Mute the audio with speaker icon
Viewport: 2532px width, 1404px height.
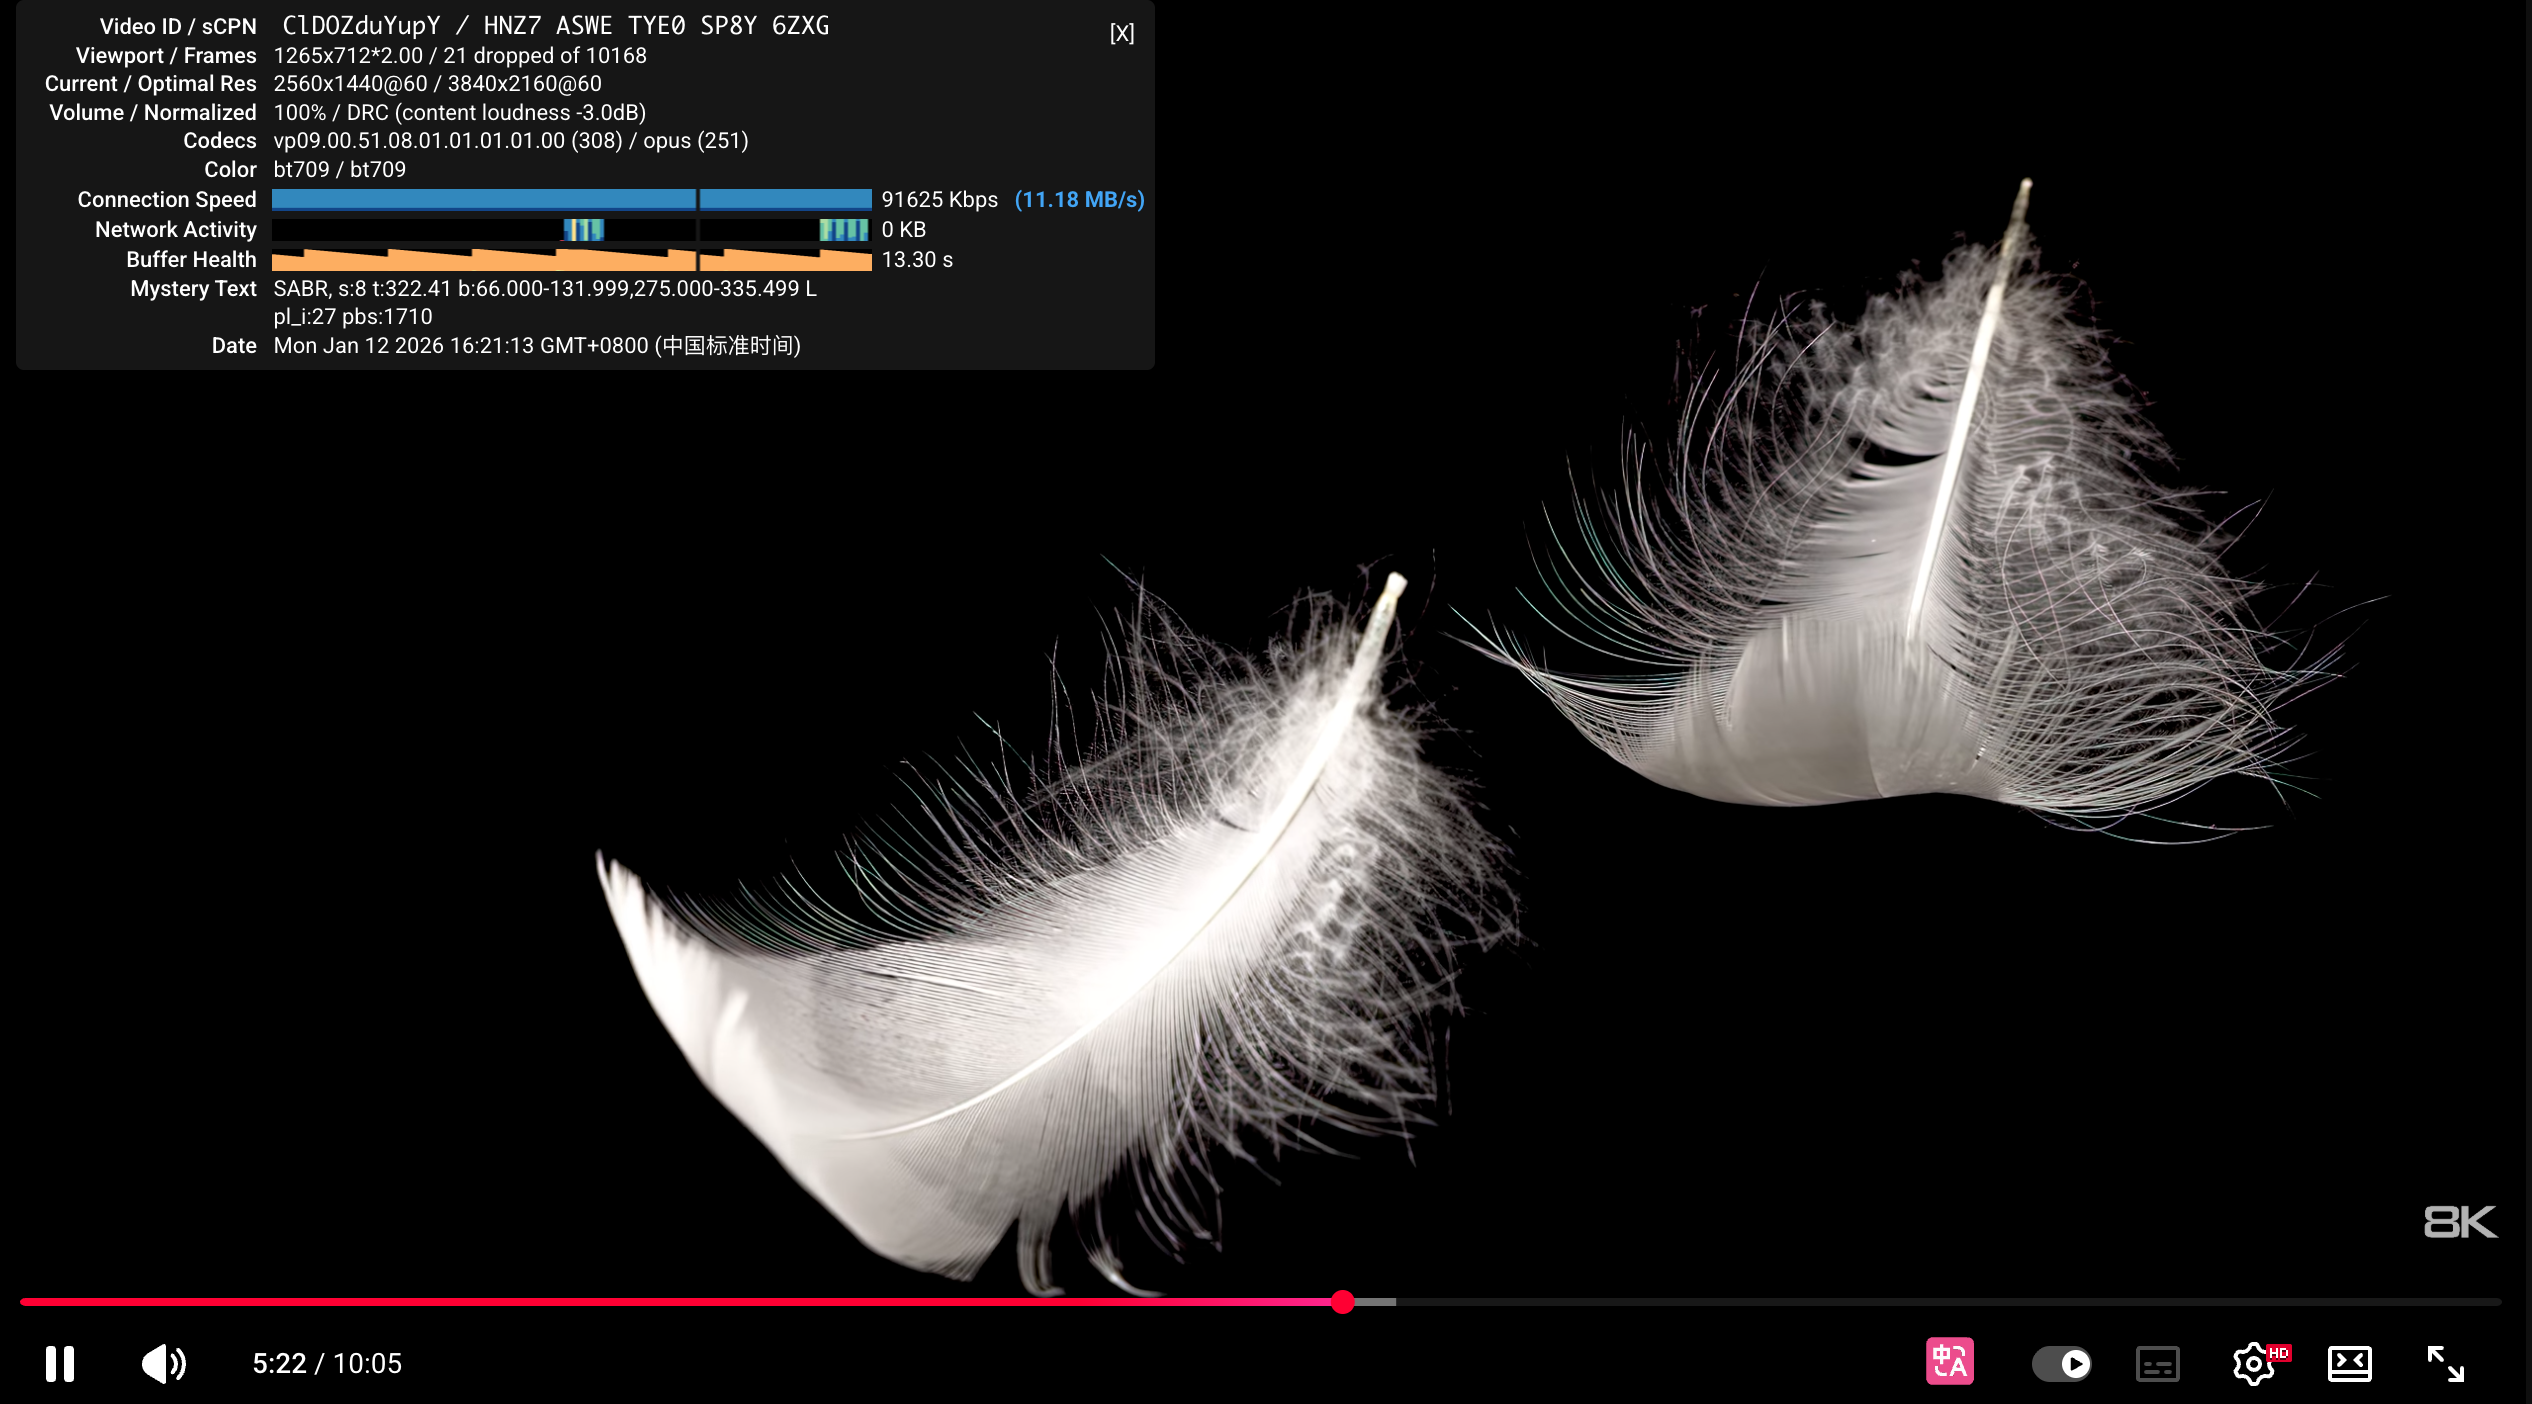pos(163,1364)
